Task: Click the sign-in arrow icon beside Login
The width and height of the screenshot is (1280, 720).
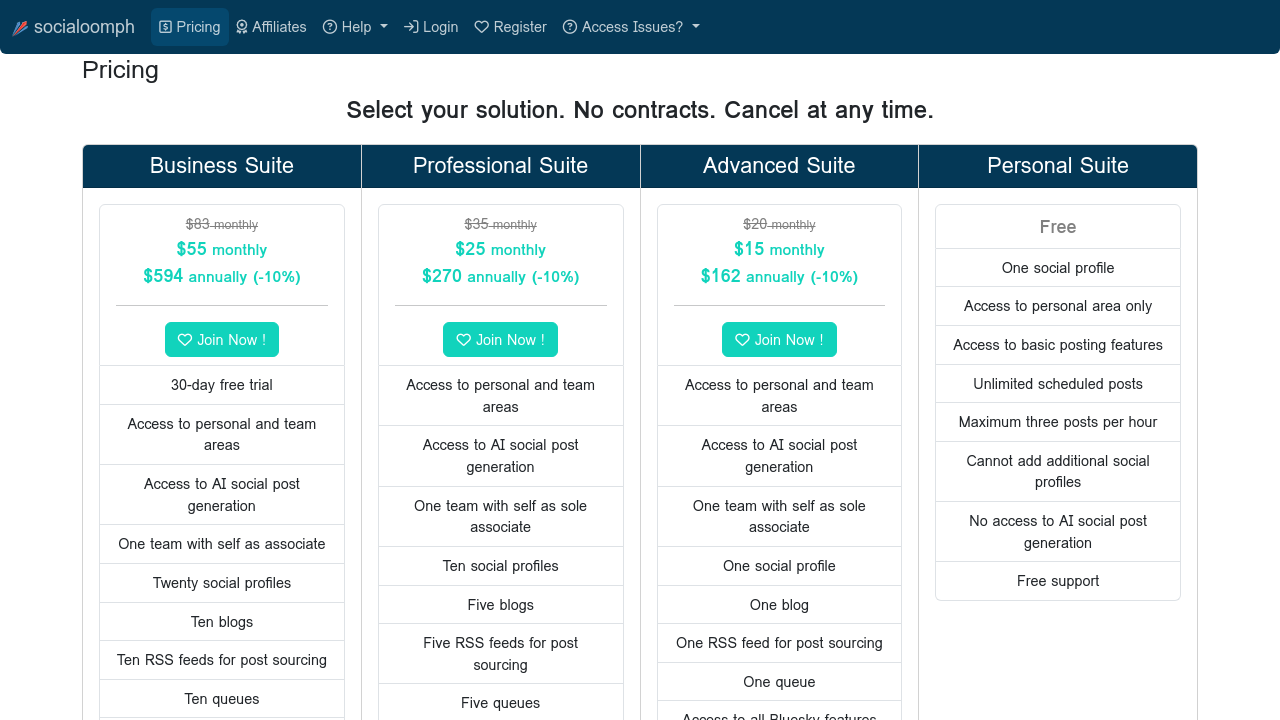Action: (411, 27)
